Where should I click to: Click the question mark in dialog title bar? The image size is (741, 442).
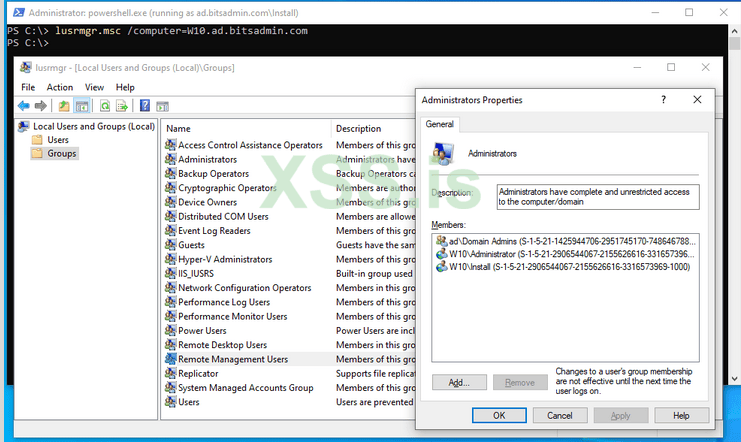[663, 100]
